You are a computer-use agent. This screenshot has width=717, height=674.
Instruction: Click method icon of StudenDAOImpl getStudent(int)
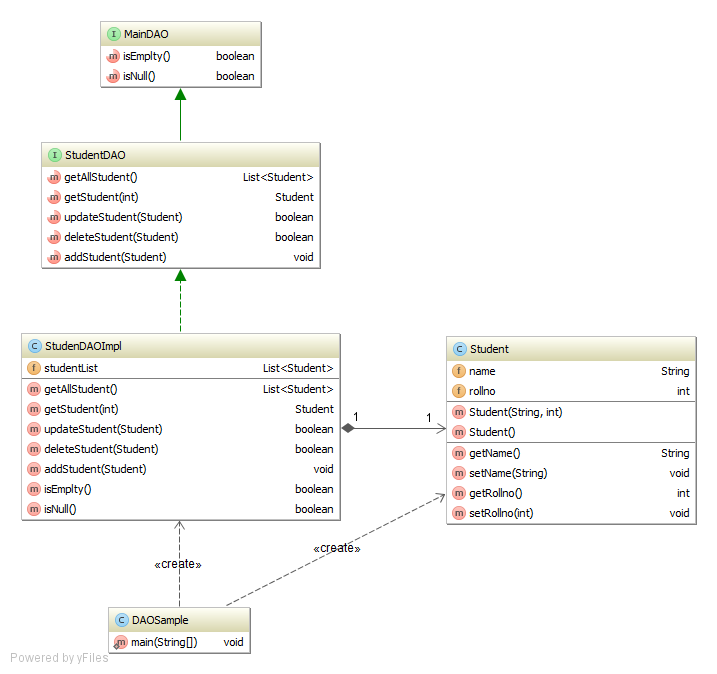click(34, 409)
